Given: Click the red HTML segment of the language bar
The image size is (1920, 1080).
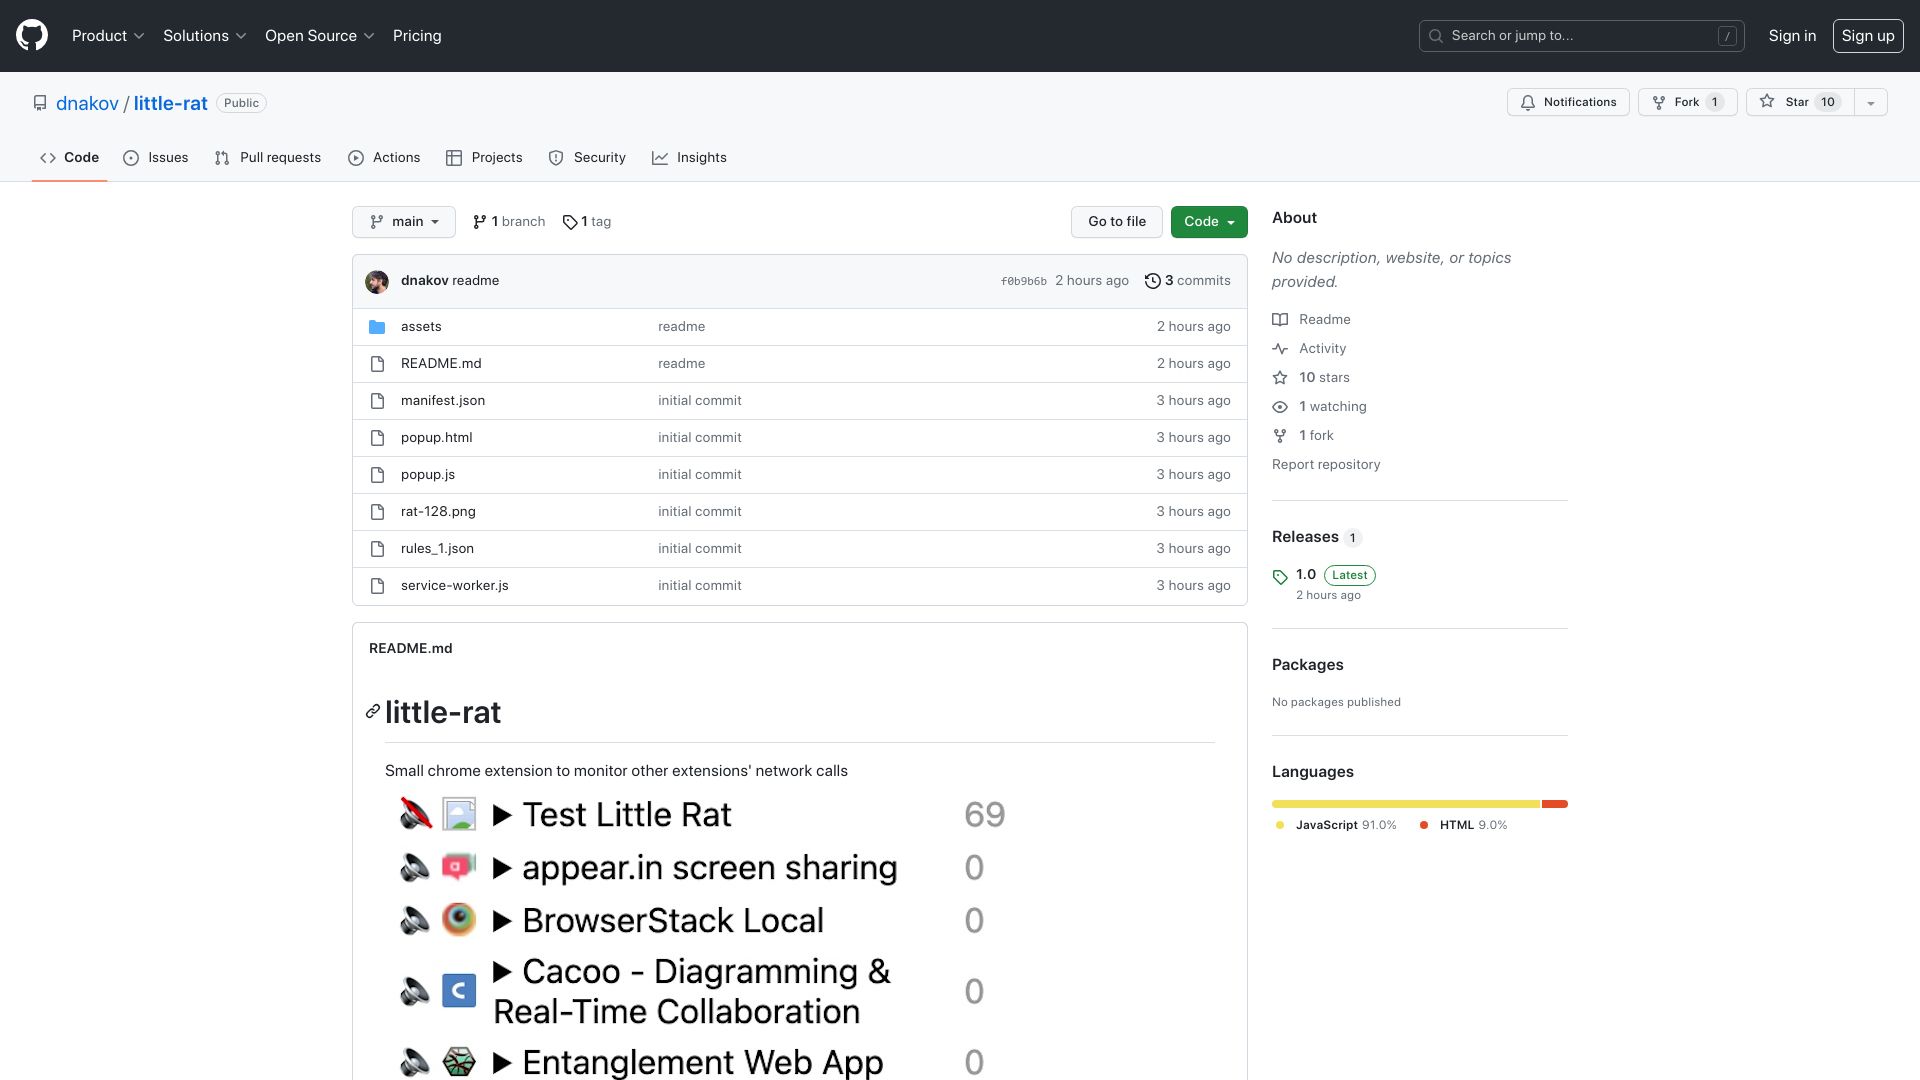Looking at the screenshot, I should (1555, 804).
